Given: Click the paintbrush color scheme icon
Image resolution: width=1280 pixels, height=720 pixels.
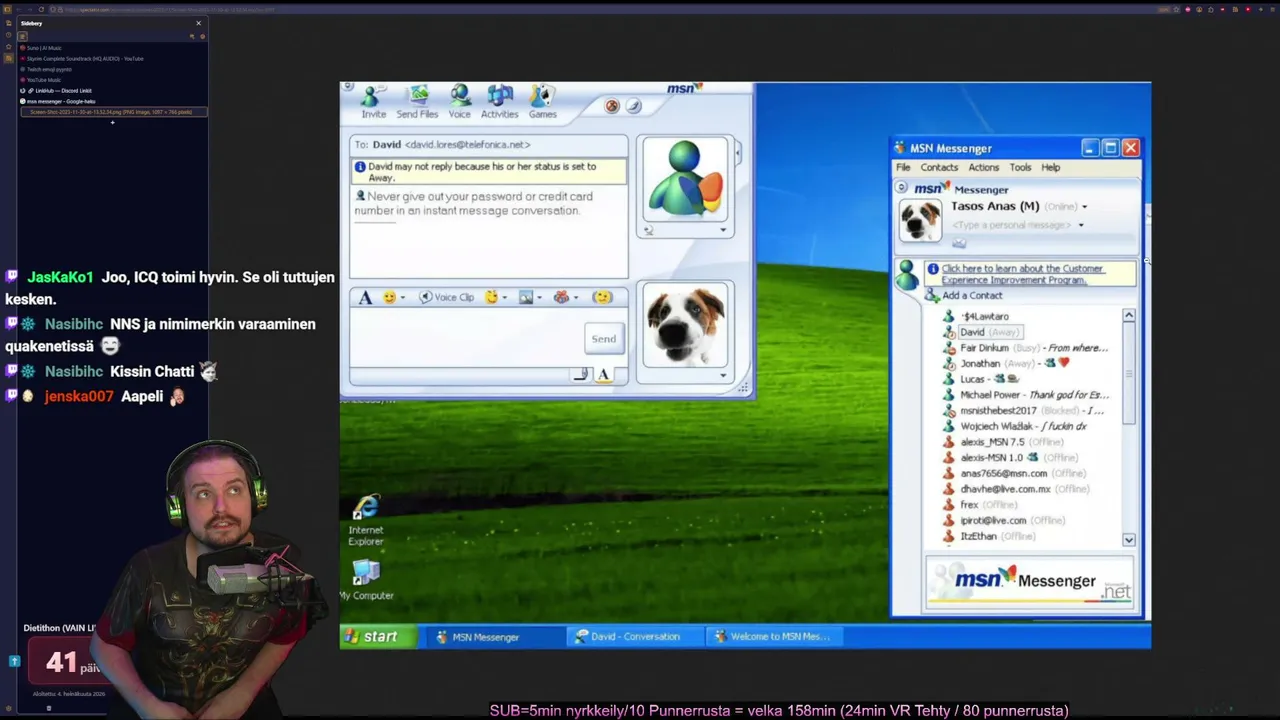Looking at the screenshot, I should [x=633, y=106].
